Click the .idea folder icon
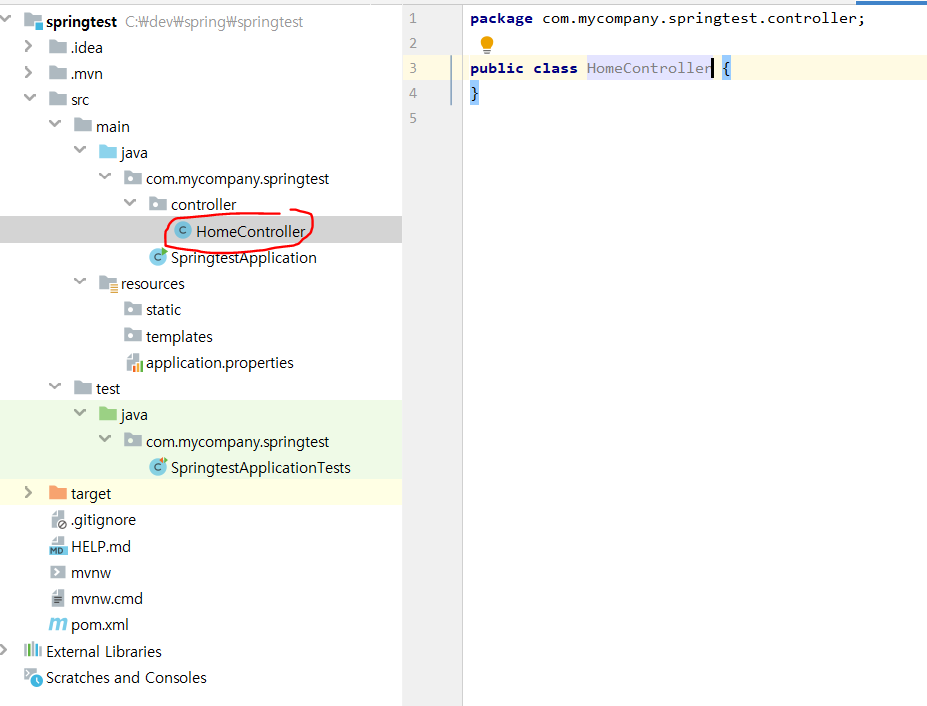Screen dimensions: 927x706 57,47
